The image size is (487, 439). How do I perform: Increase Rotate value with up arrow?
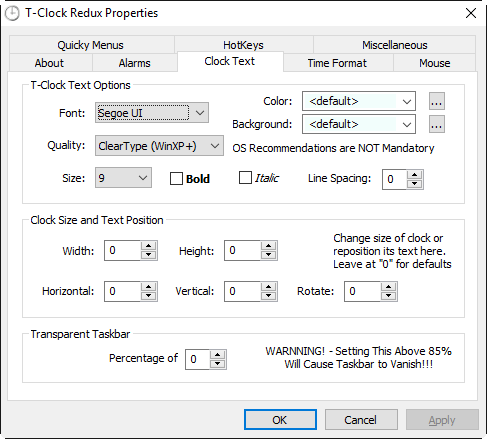pyautogui.click(x=389, y=287)
